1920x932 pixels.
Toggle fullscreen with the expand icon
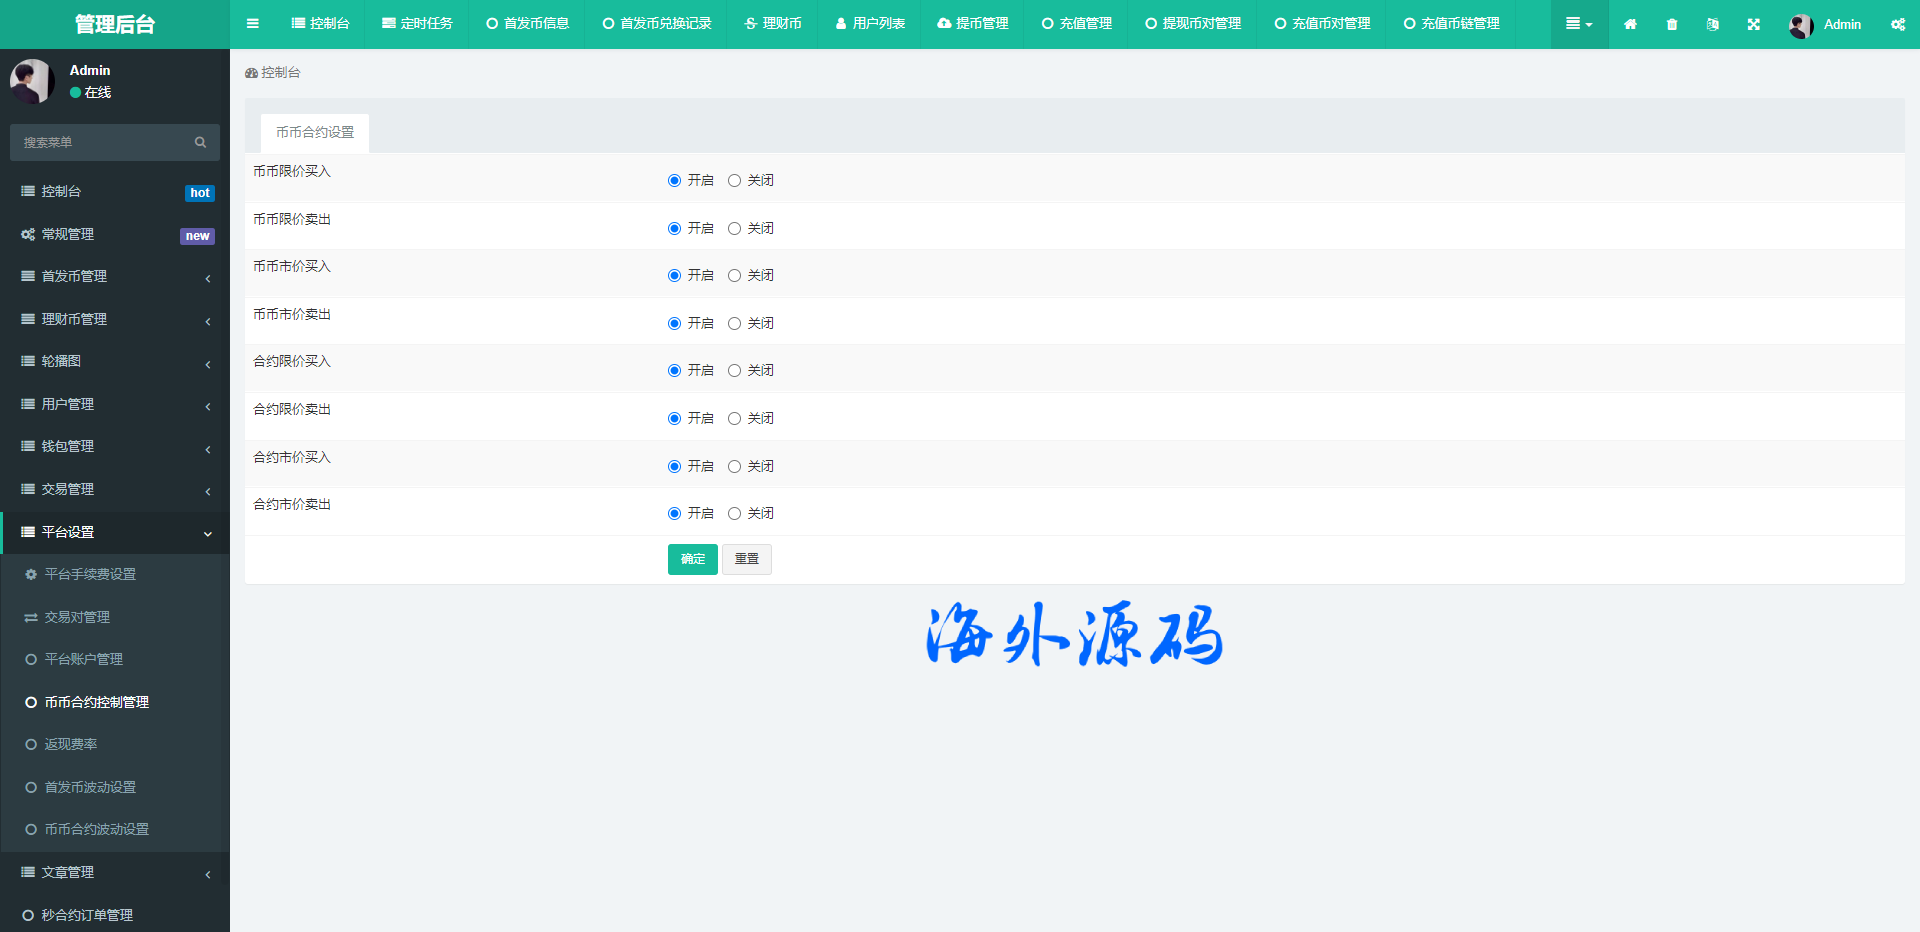1753,24
